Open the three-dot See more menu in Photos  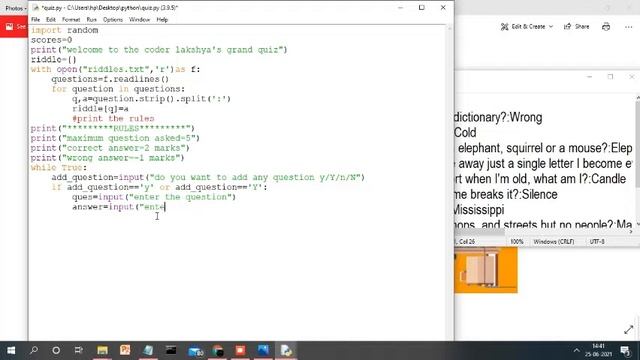tap(628, 27)
